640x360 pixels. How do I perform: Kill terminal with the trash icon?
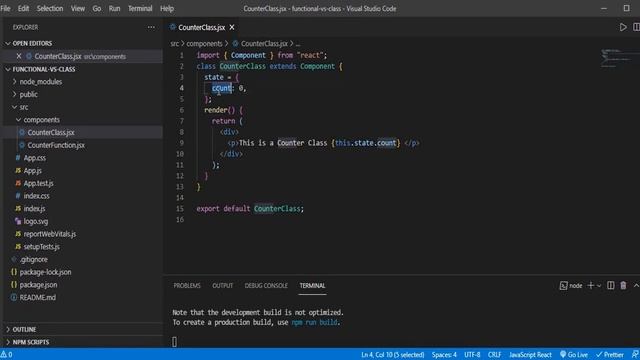[623, 286]
